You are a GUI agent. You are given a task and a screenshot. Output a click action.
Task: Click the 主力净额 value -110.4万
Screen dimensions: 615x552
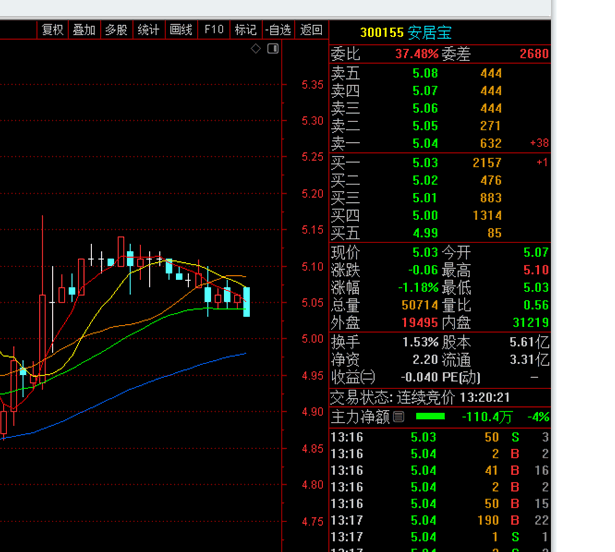pyautogui.click(x=487, y=417)
